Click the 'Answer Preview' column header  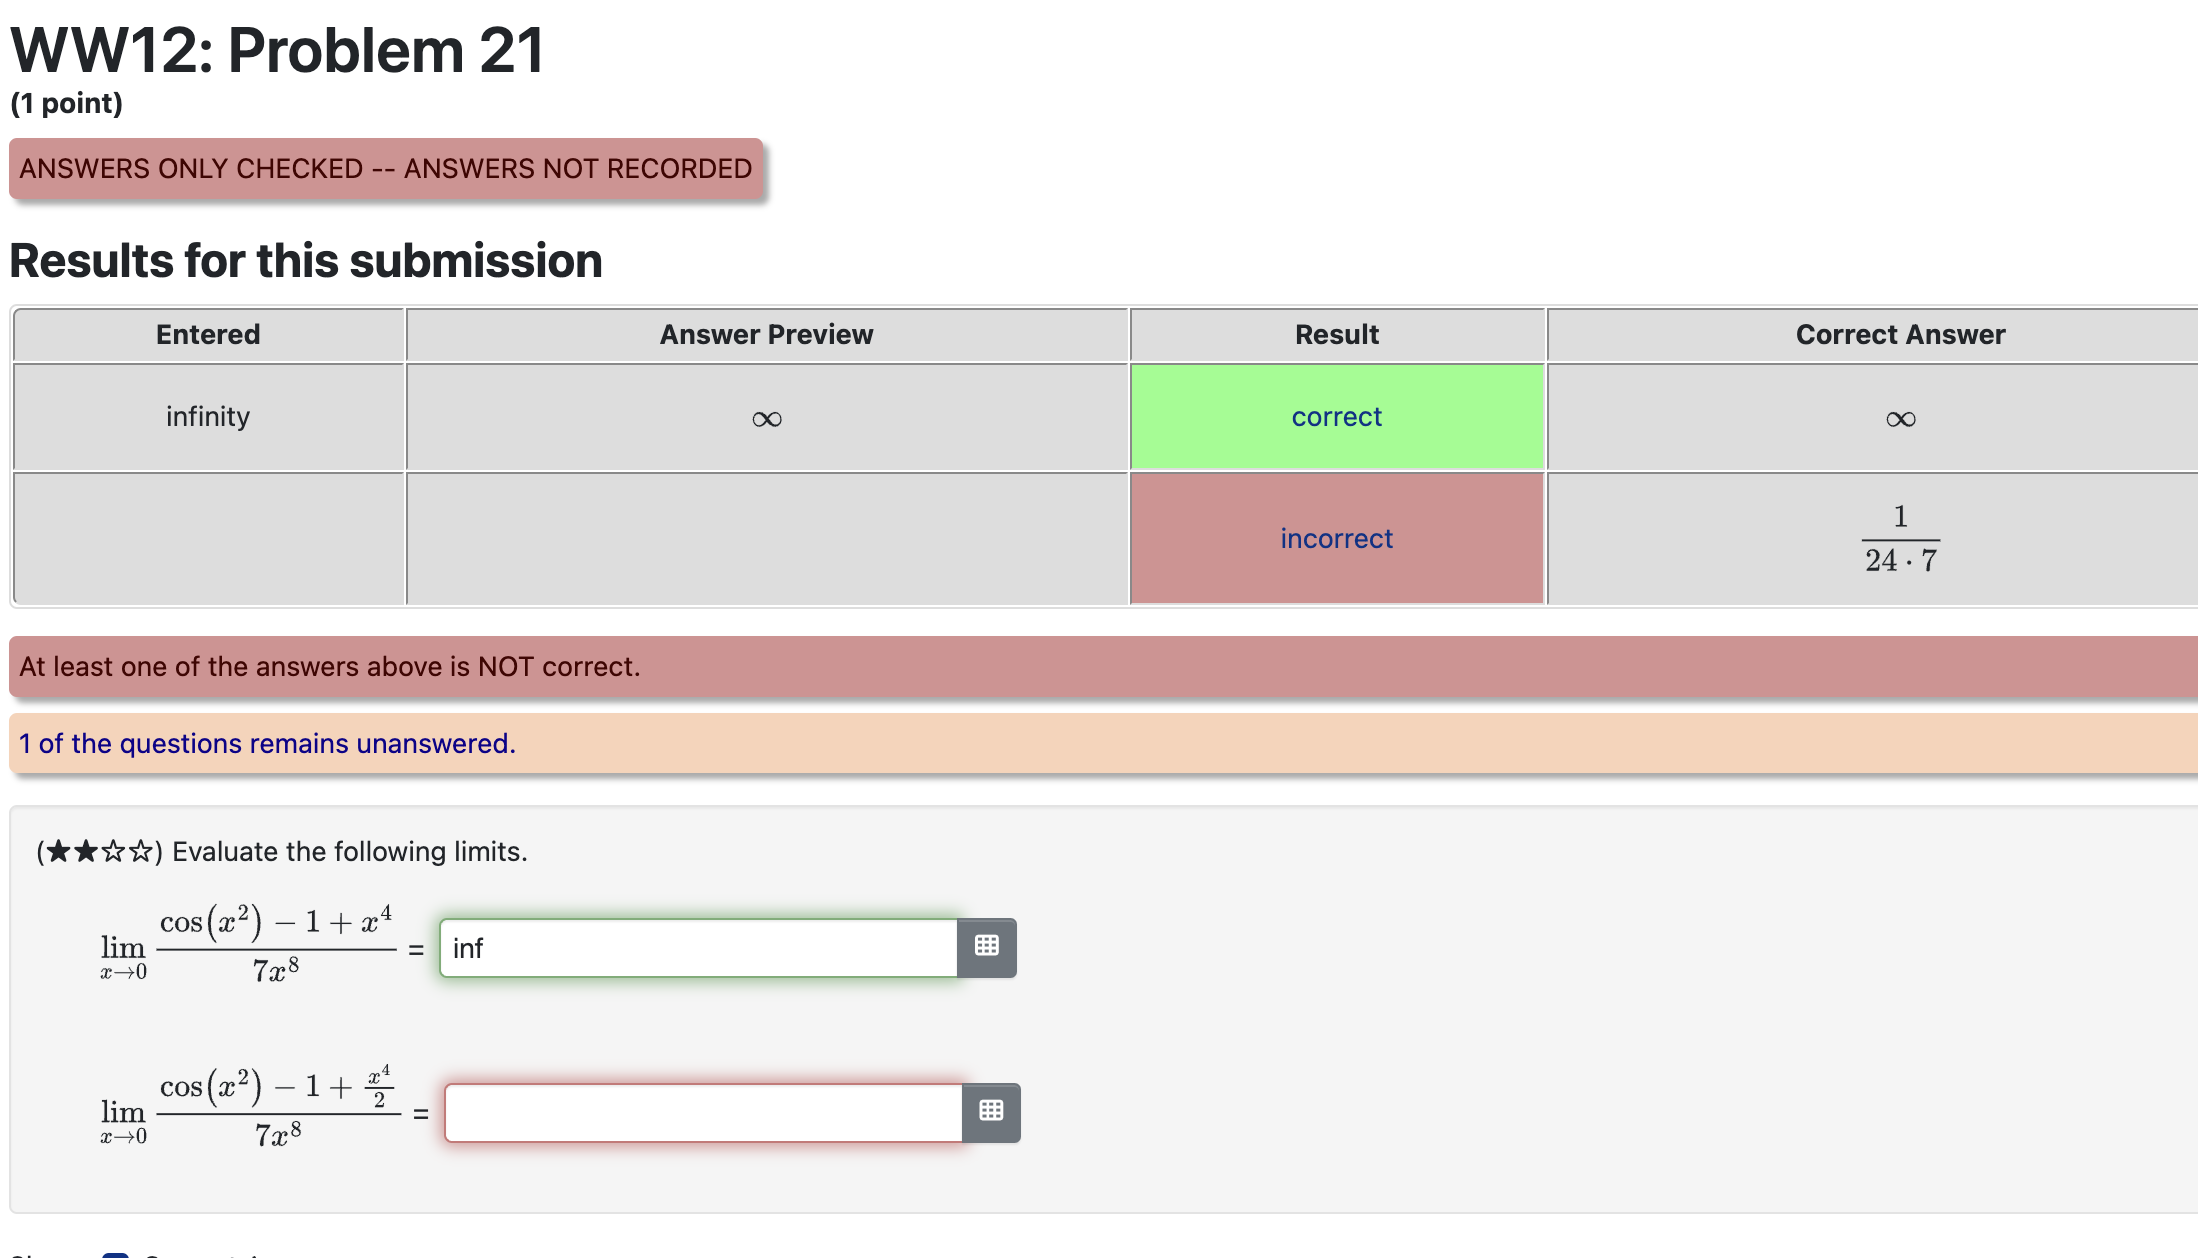(x=766, y=335)
